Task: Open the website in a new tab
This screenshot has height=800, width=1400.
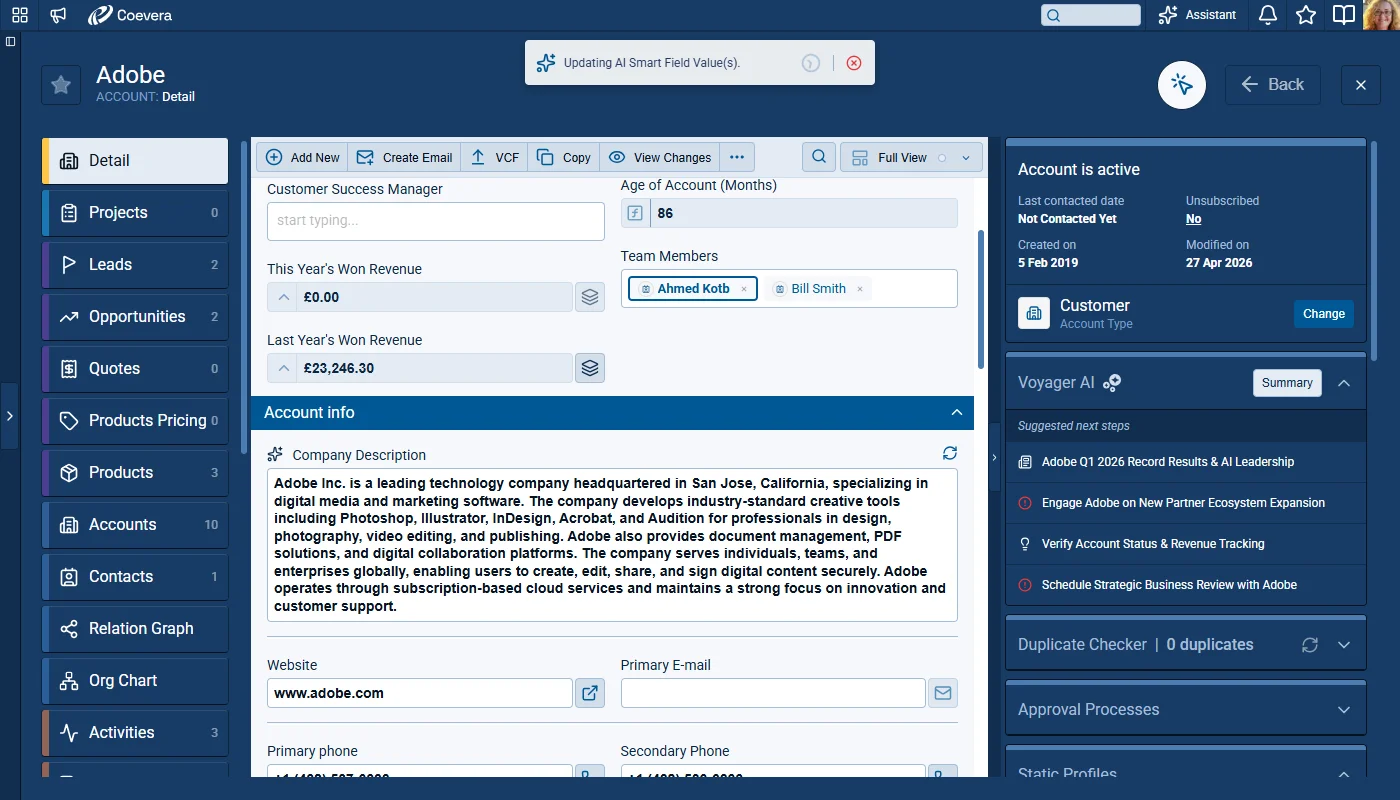Action: [590, 693]
